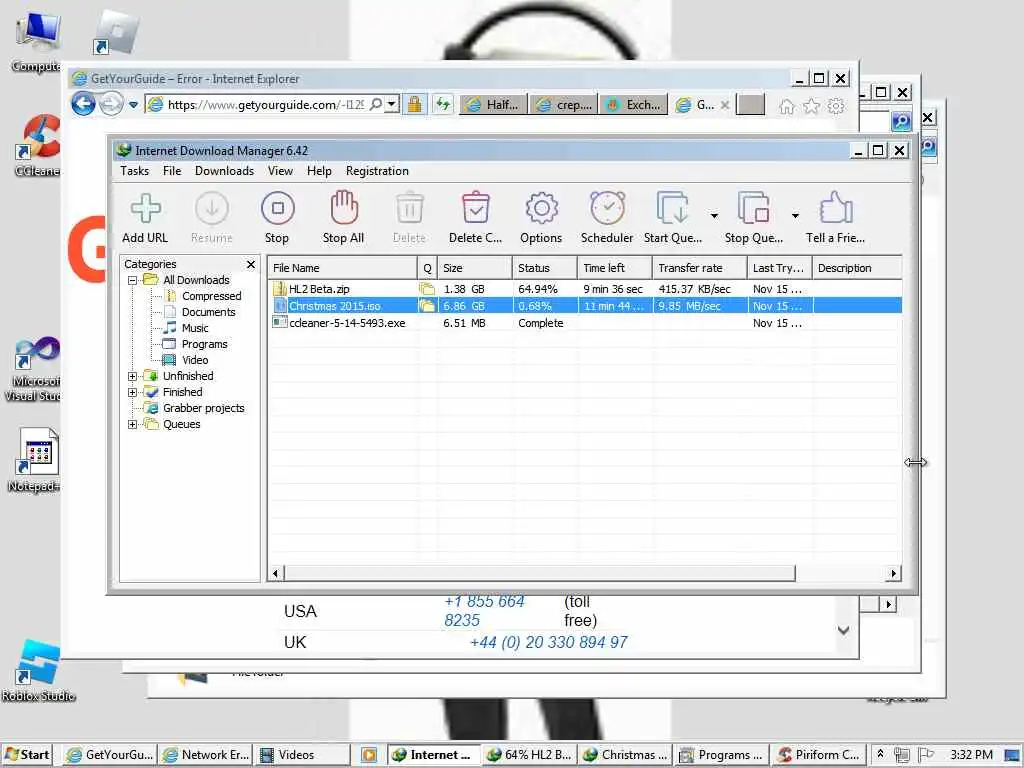The image size is (1024, 768).
Task: Click Internet Explorer back button
Action: [84, 104]
